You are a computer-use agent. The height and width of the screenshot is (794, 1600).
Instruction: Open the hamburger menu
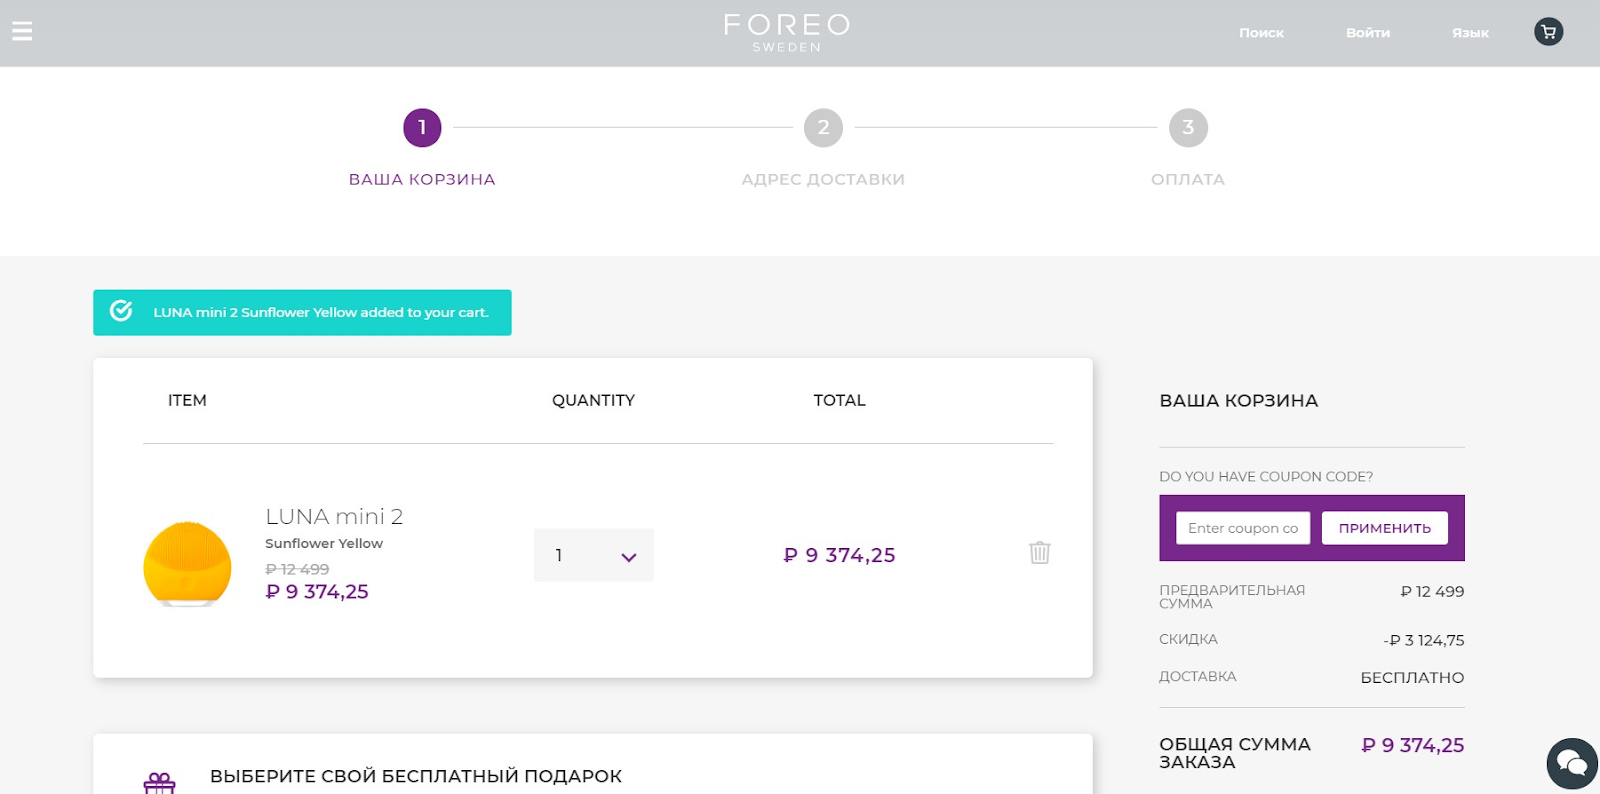tap(22, 31)
